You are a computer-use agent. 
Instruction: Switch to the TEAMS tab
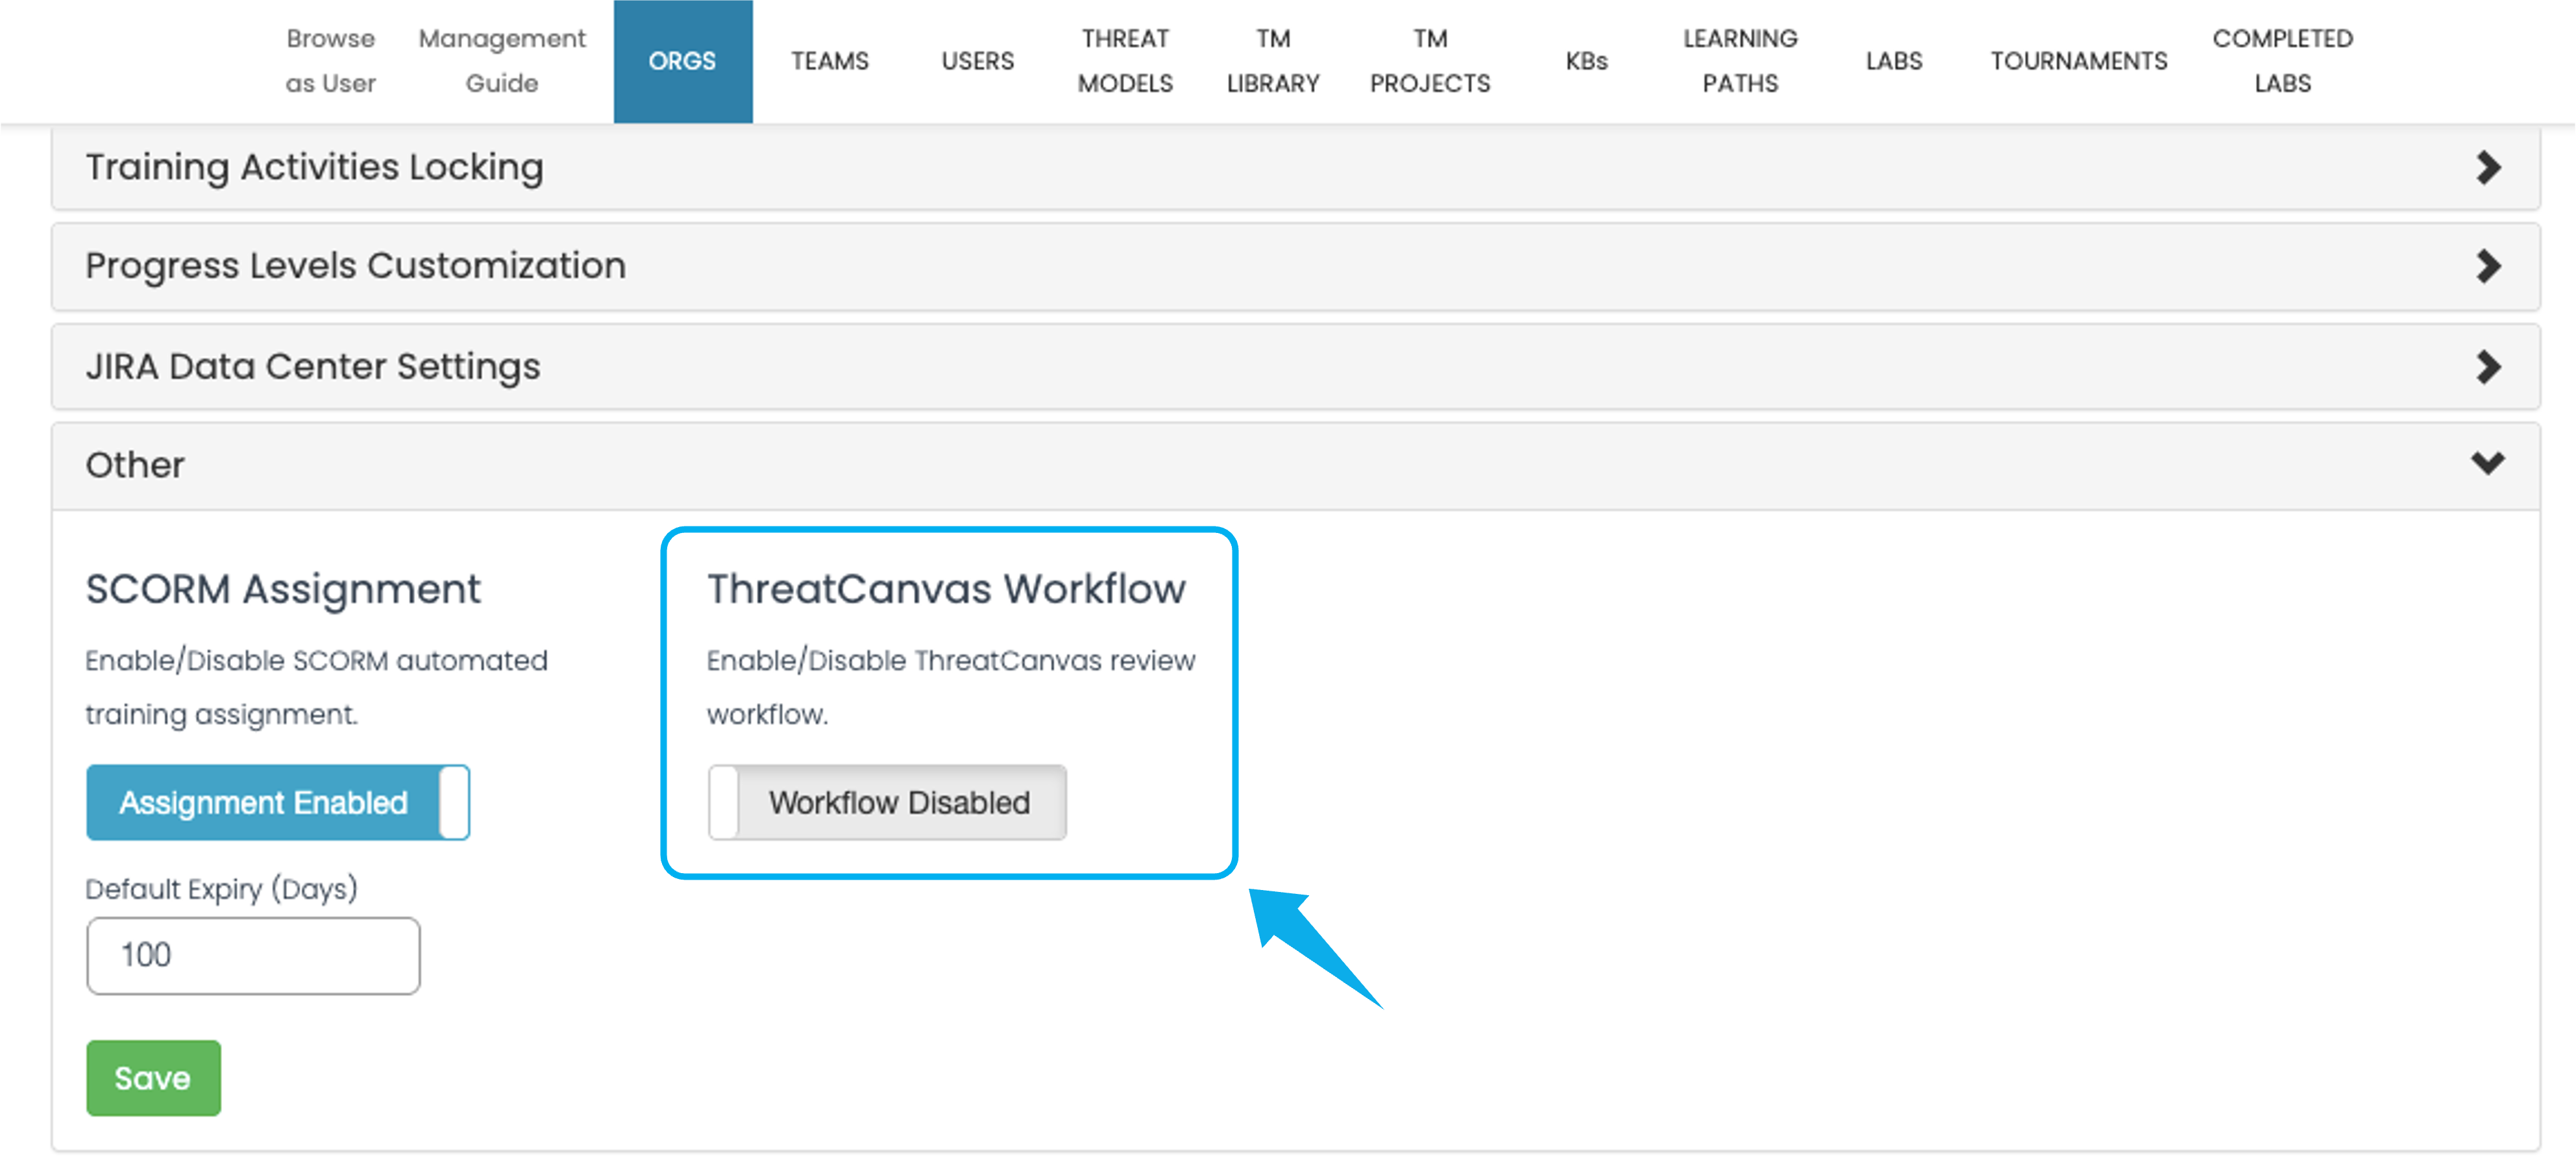(x=829, y=61)
